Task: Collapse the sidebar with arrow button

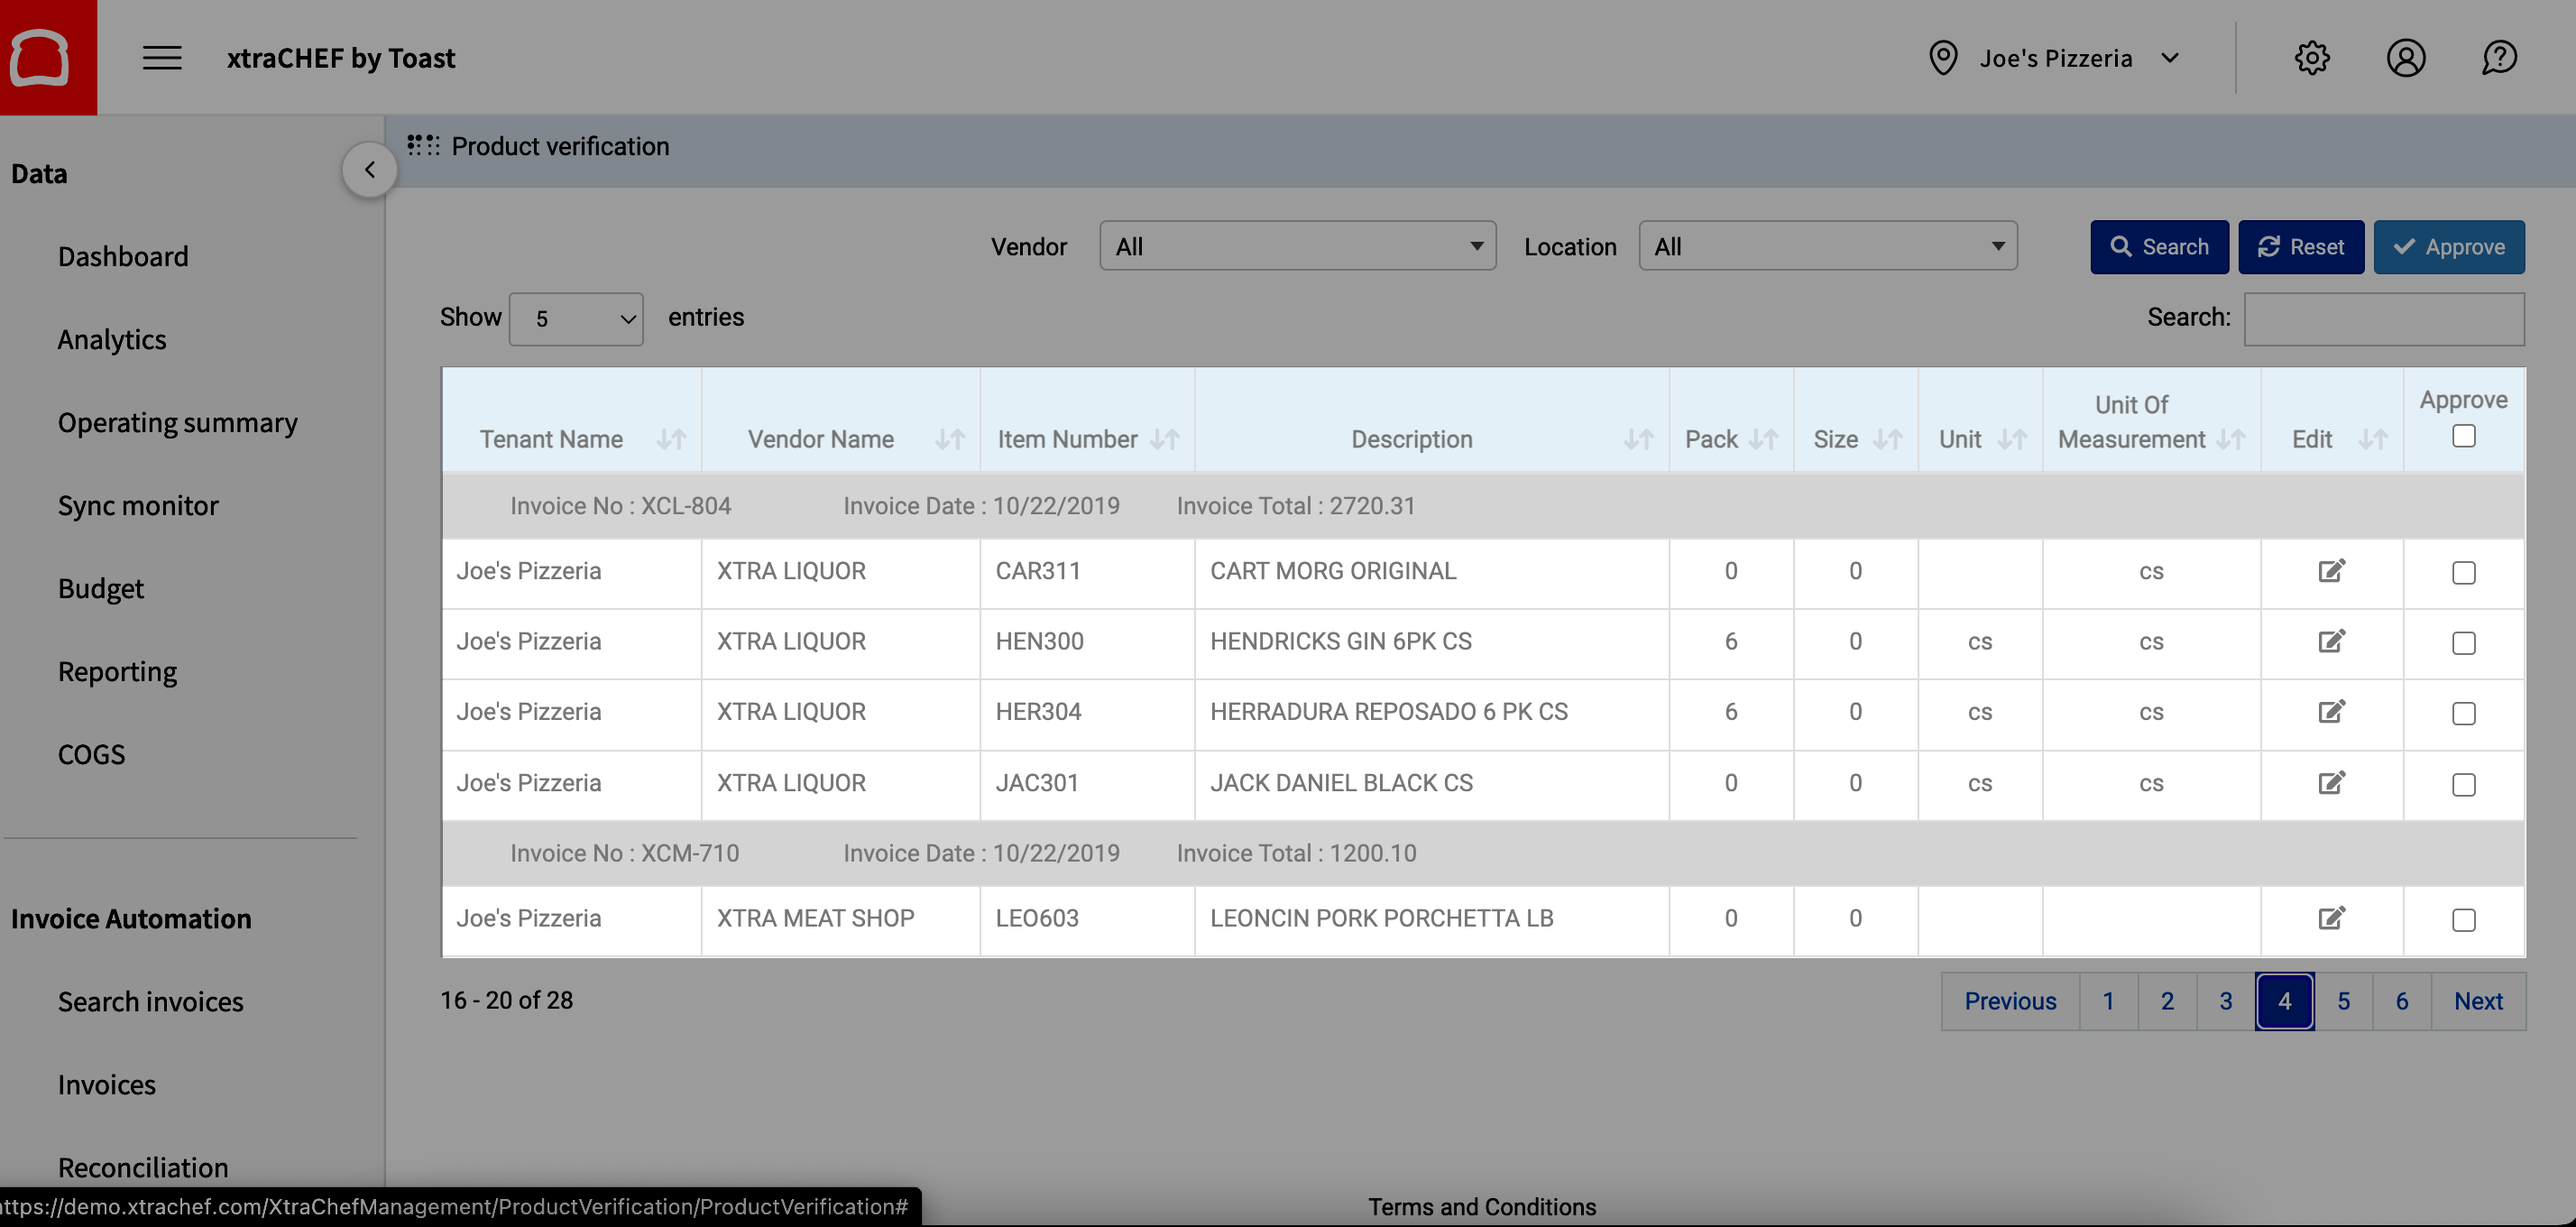Action: [369, 170]
